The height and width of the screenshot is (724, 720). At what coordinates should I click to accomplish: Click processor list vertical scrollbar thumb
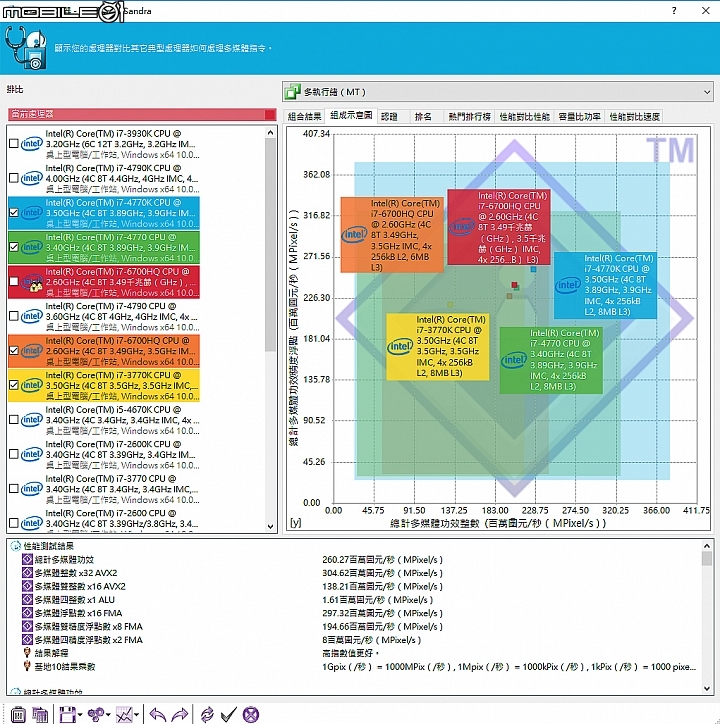[271, 245]
